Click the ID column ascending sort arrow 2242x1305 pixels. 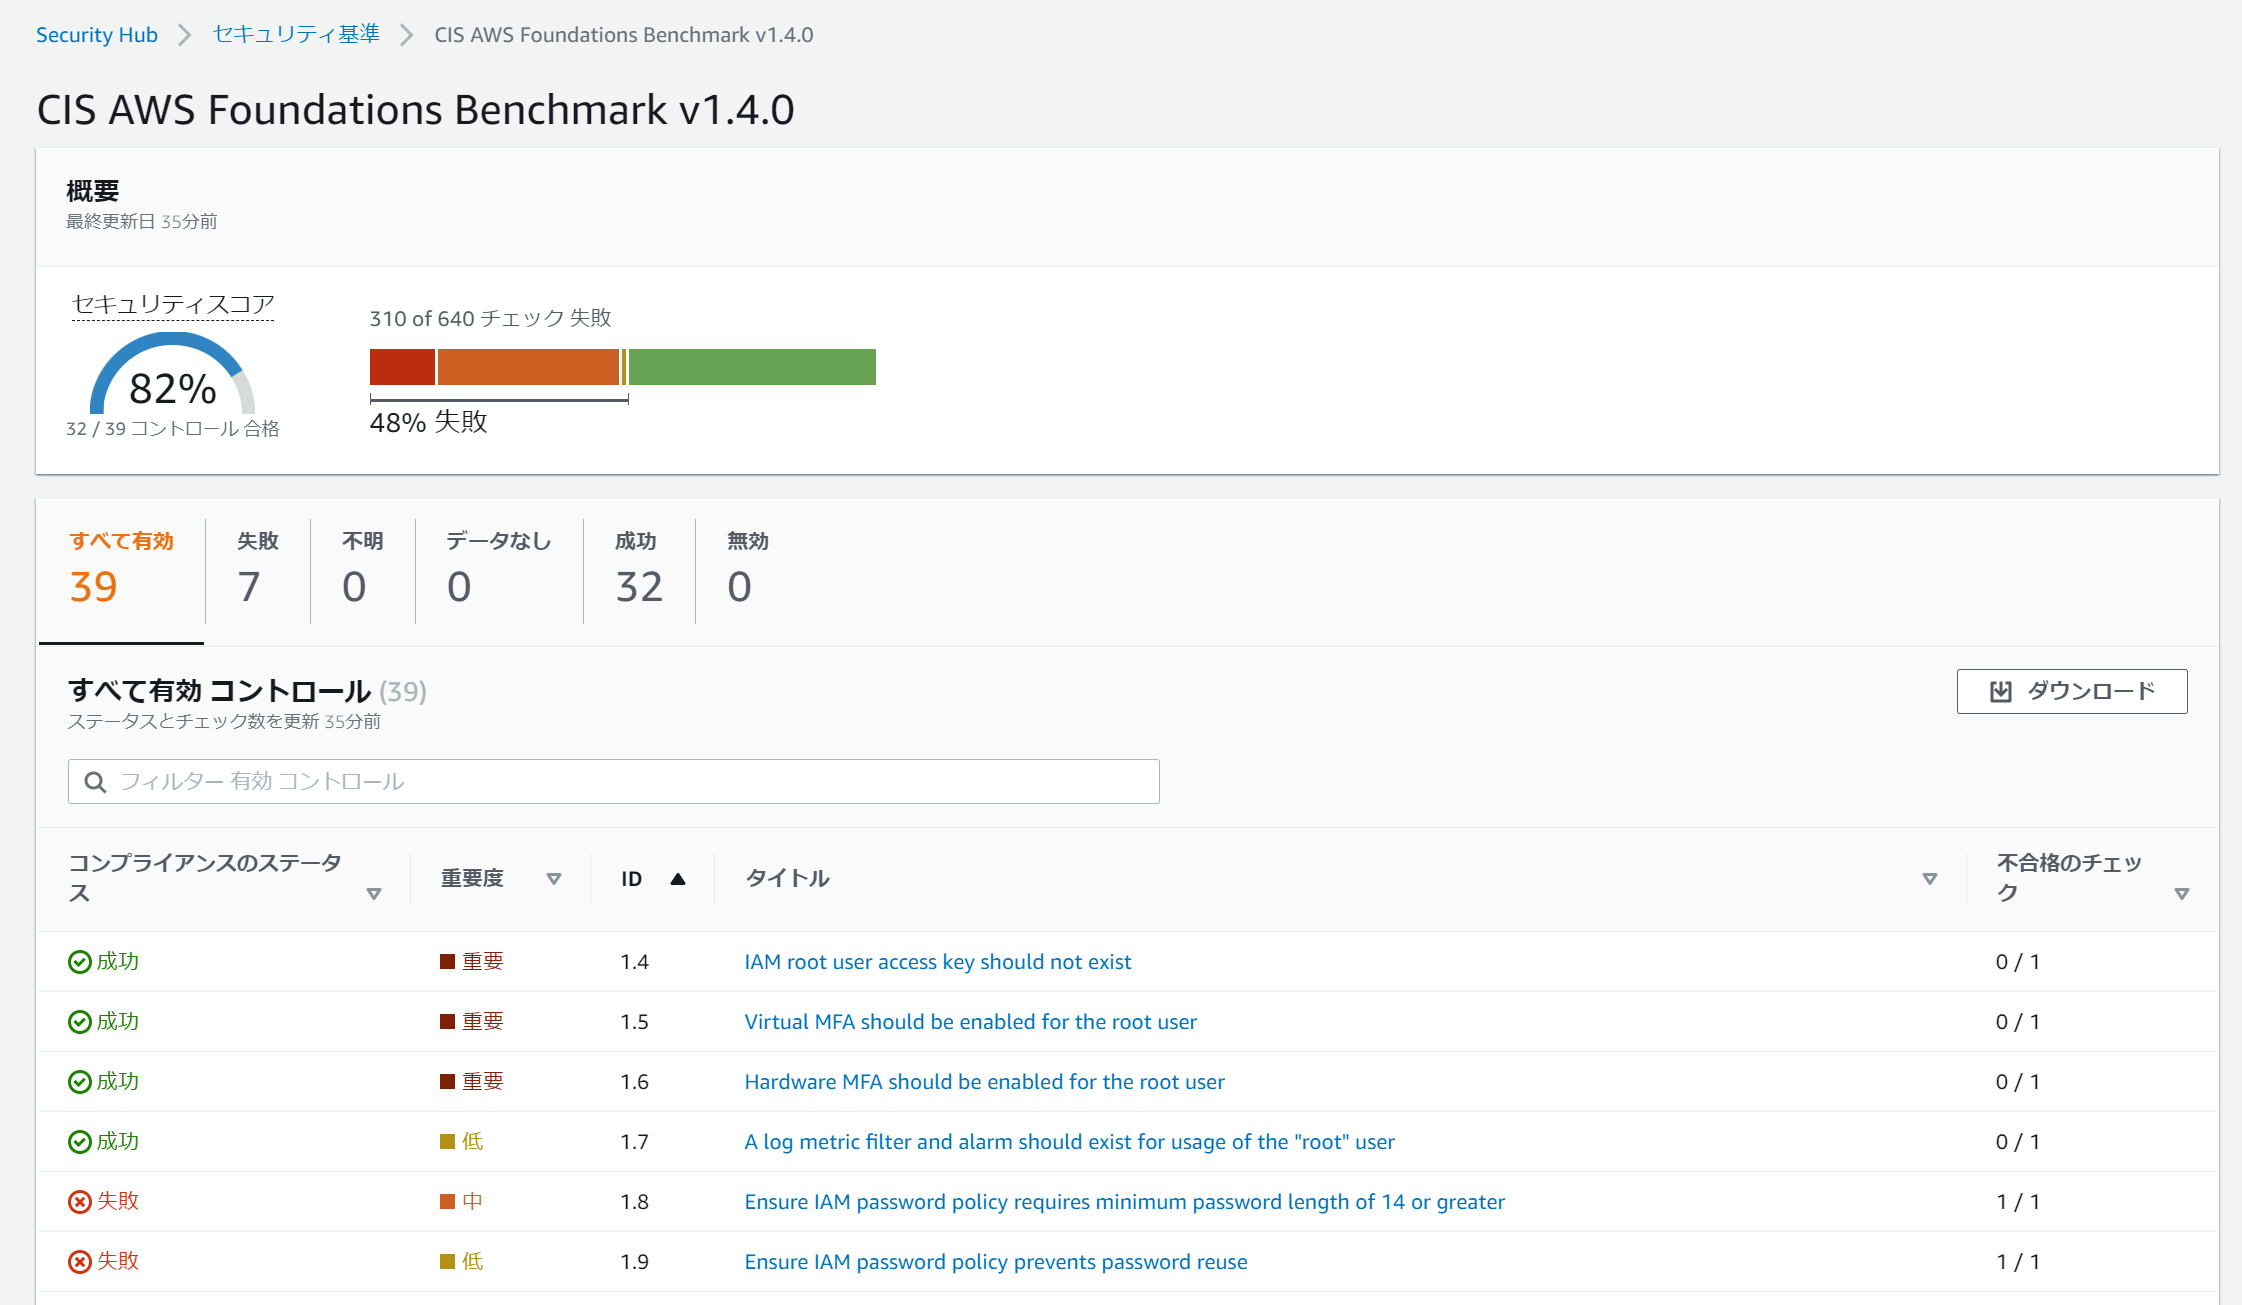tap(678, 879)
